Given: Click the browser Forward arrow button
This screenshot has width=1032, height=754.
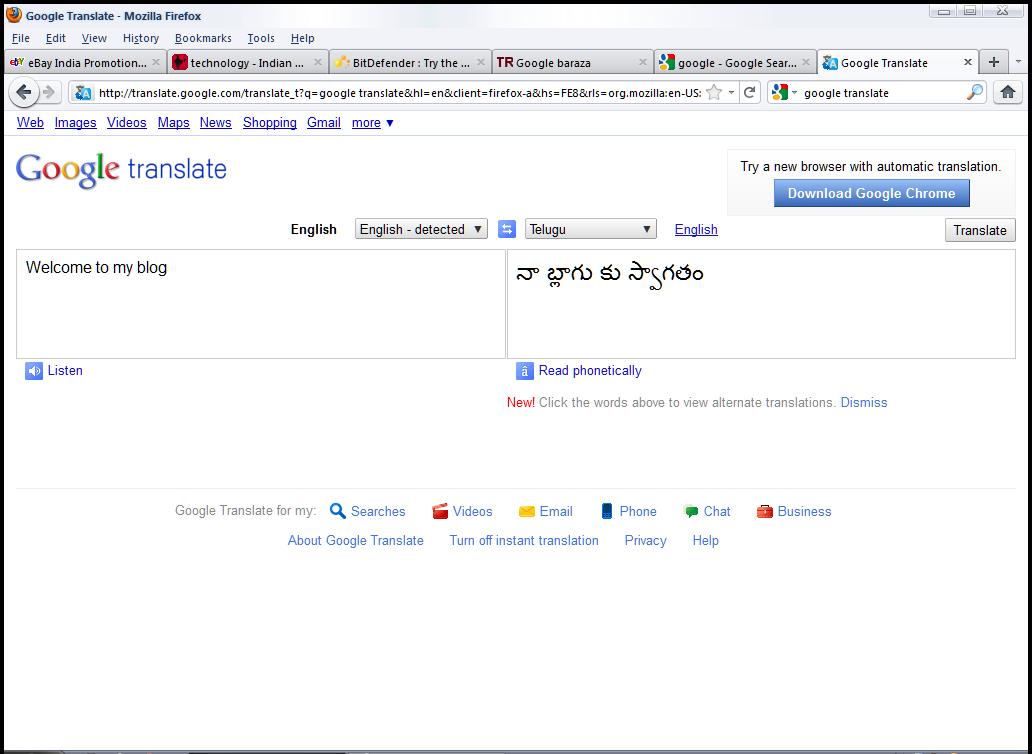Looking at the screenshot, I should point(49,93).
